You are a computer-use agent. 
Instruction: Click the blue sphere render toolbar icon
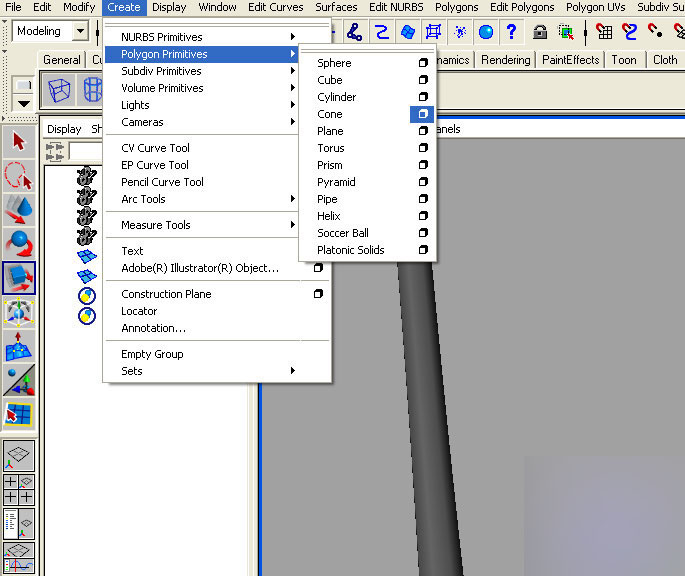[486, 32]
